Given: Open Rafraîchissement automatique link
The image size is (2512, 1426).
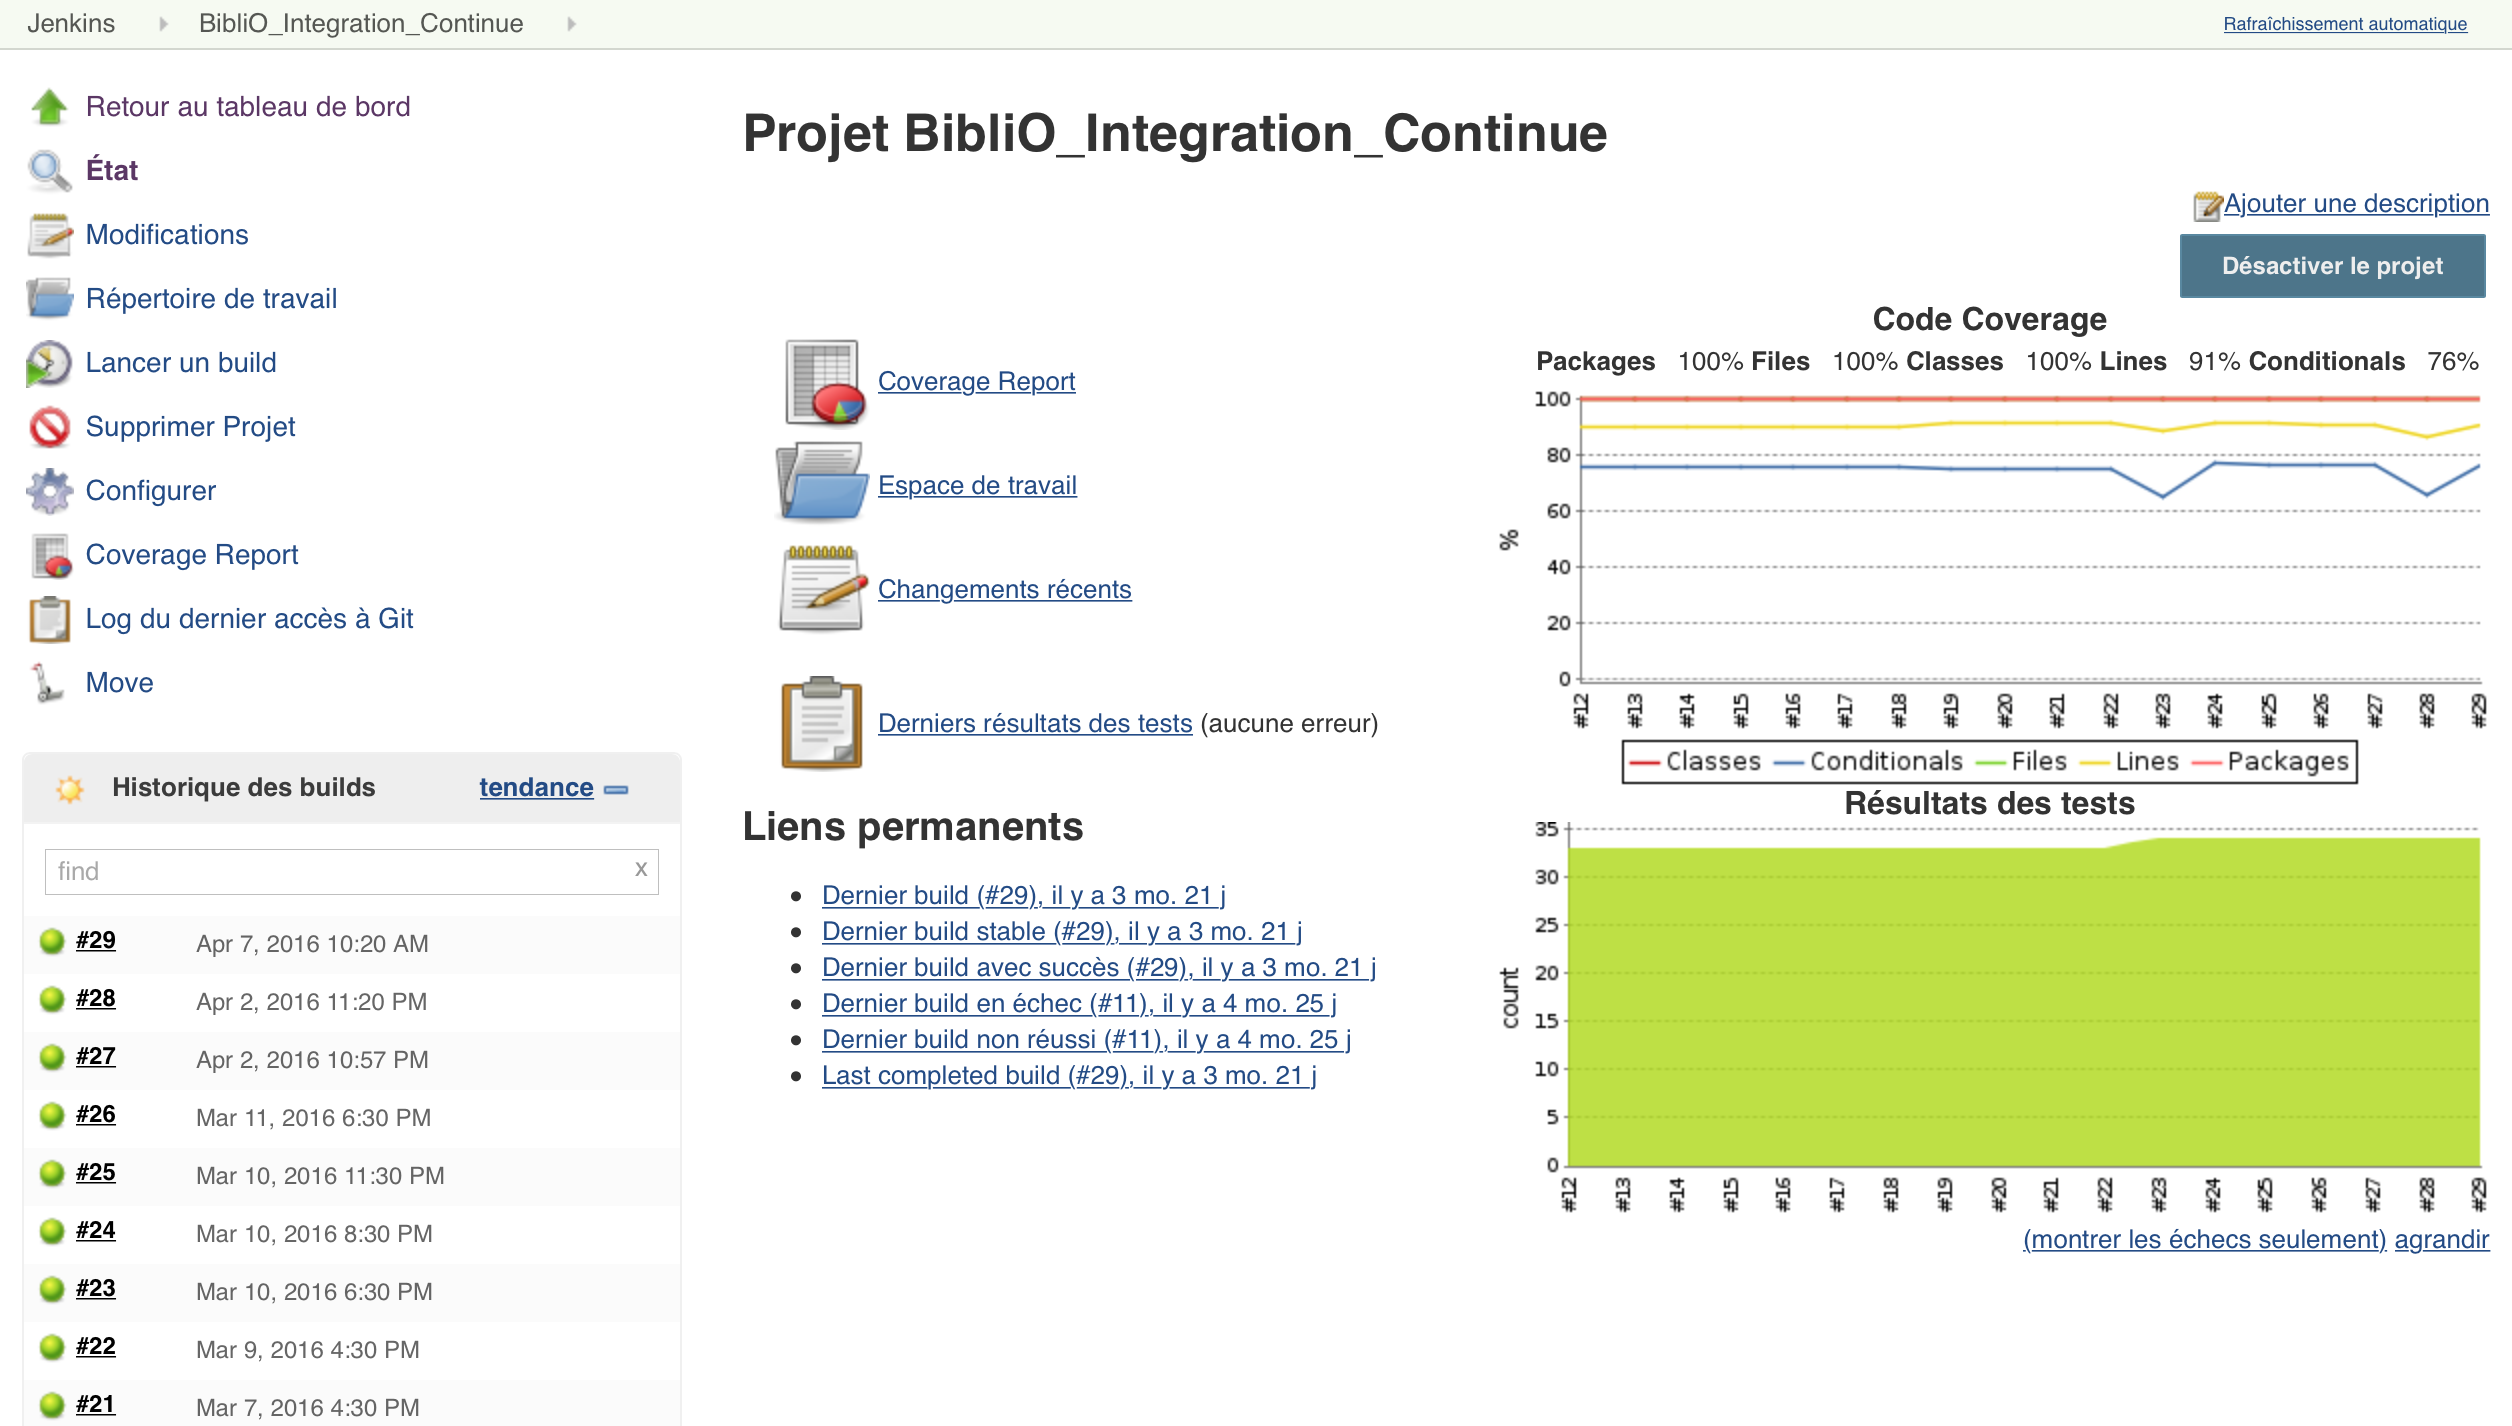Looking at the screenshot, I should (x=2345, y=24).
